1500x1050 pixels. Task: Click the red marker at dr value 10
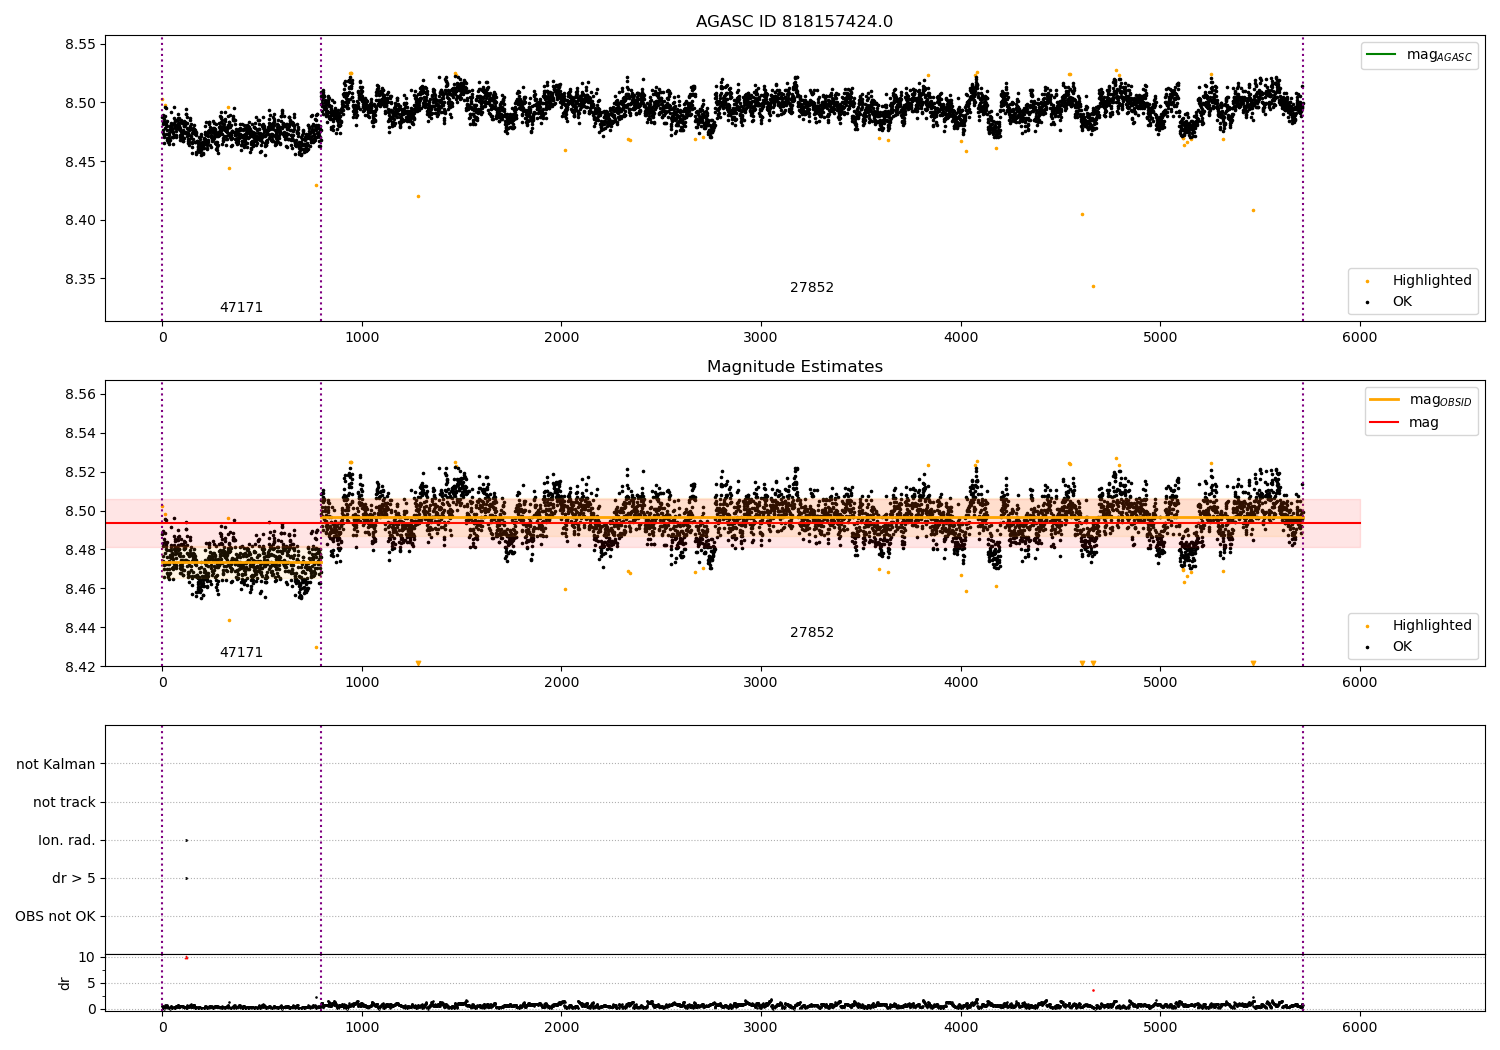[186, 958]
